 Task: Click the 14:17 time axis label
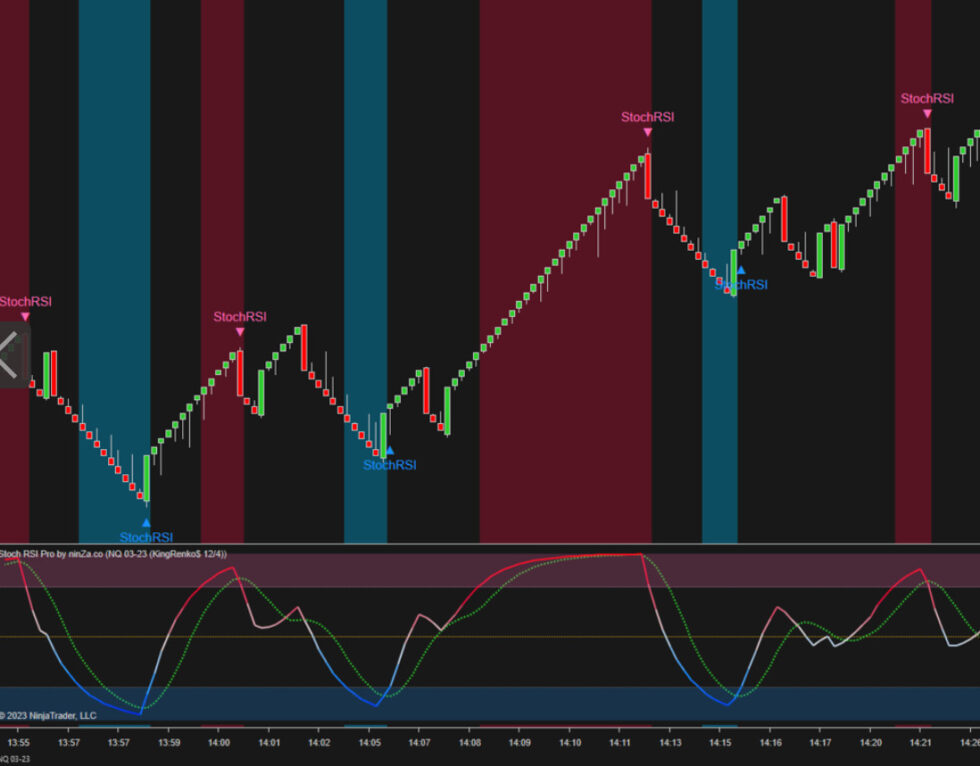[x=820, y=743]
